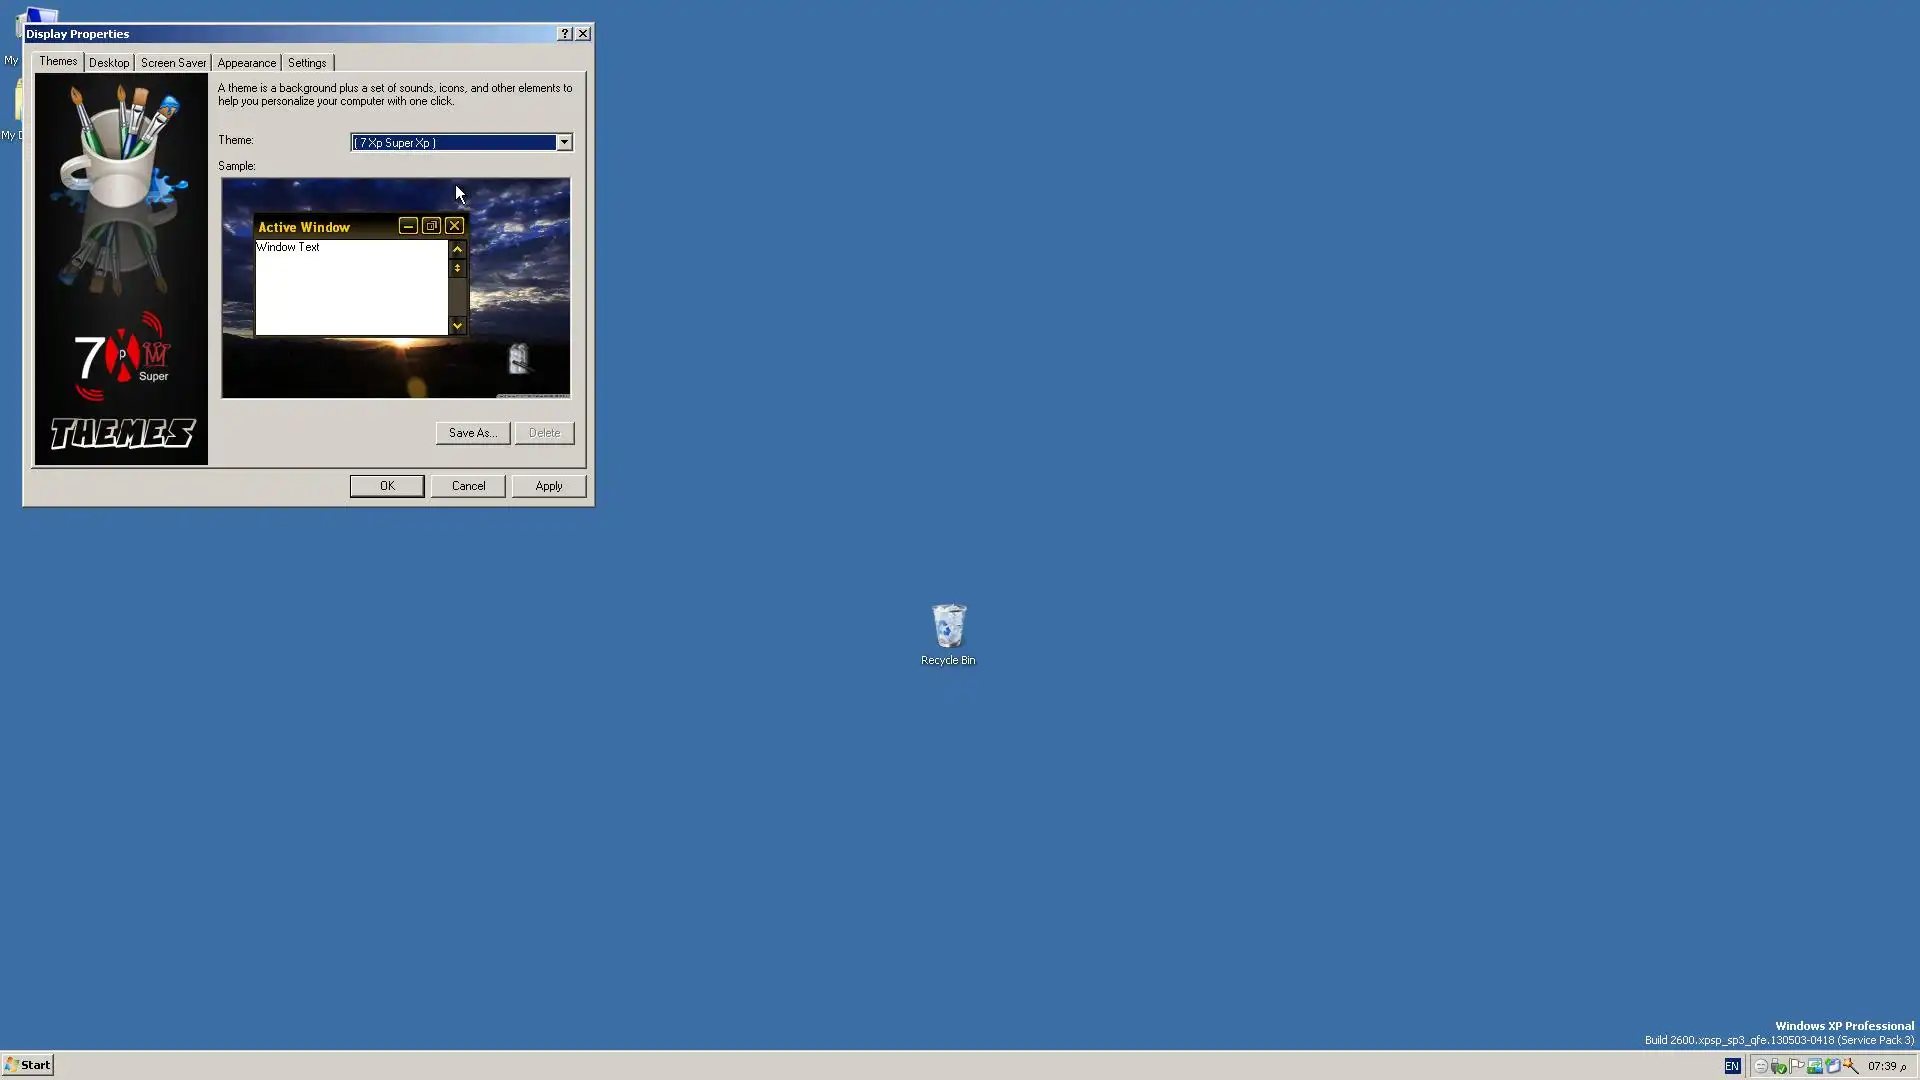
Task: Click the Cancel button
Action: coord(468,486)
